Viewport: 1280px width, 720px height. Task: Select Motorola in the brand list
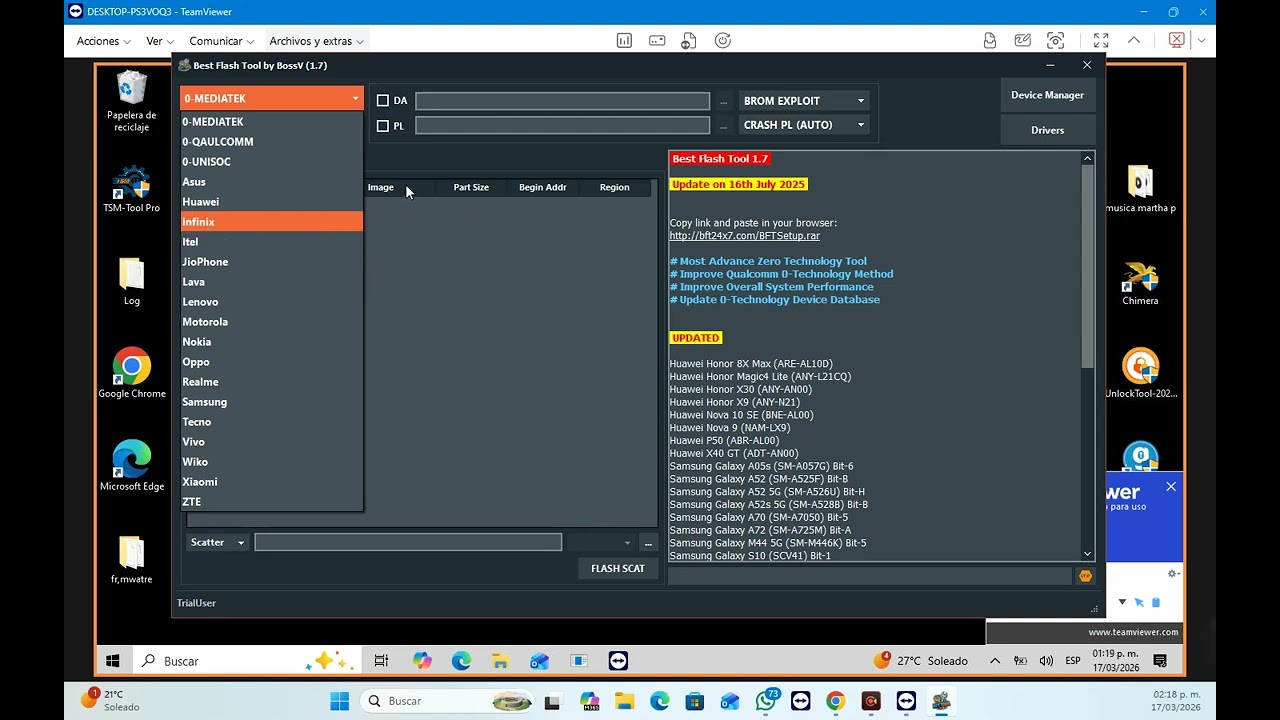tap(271, 322)
